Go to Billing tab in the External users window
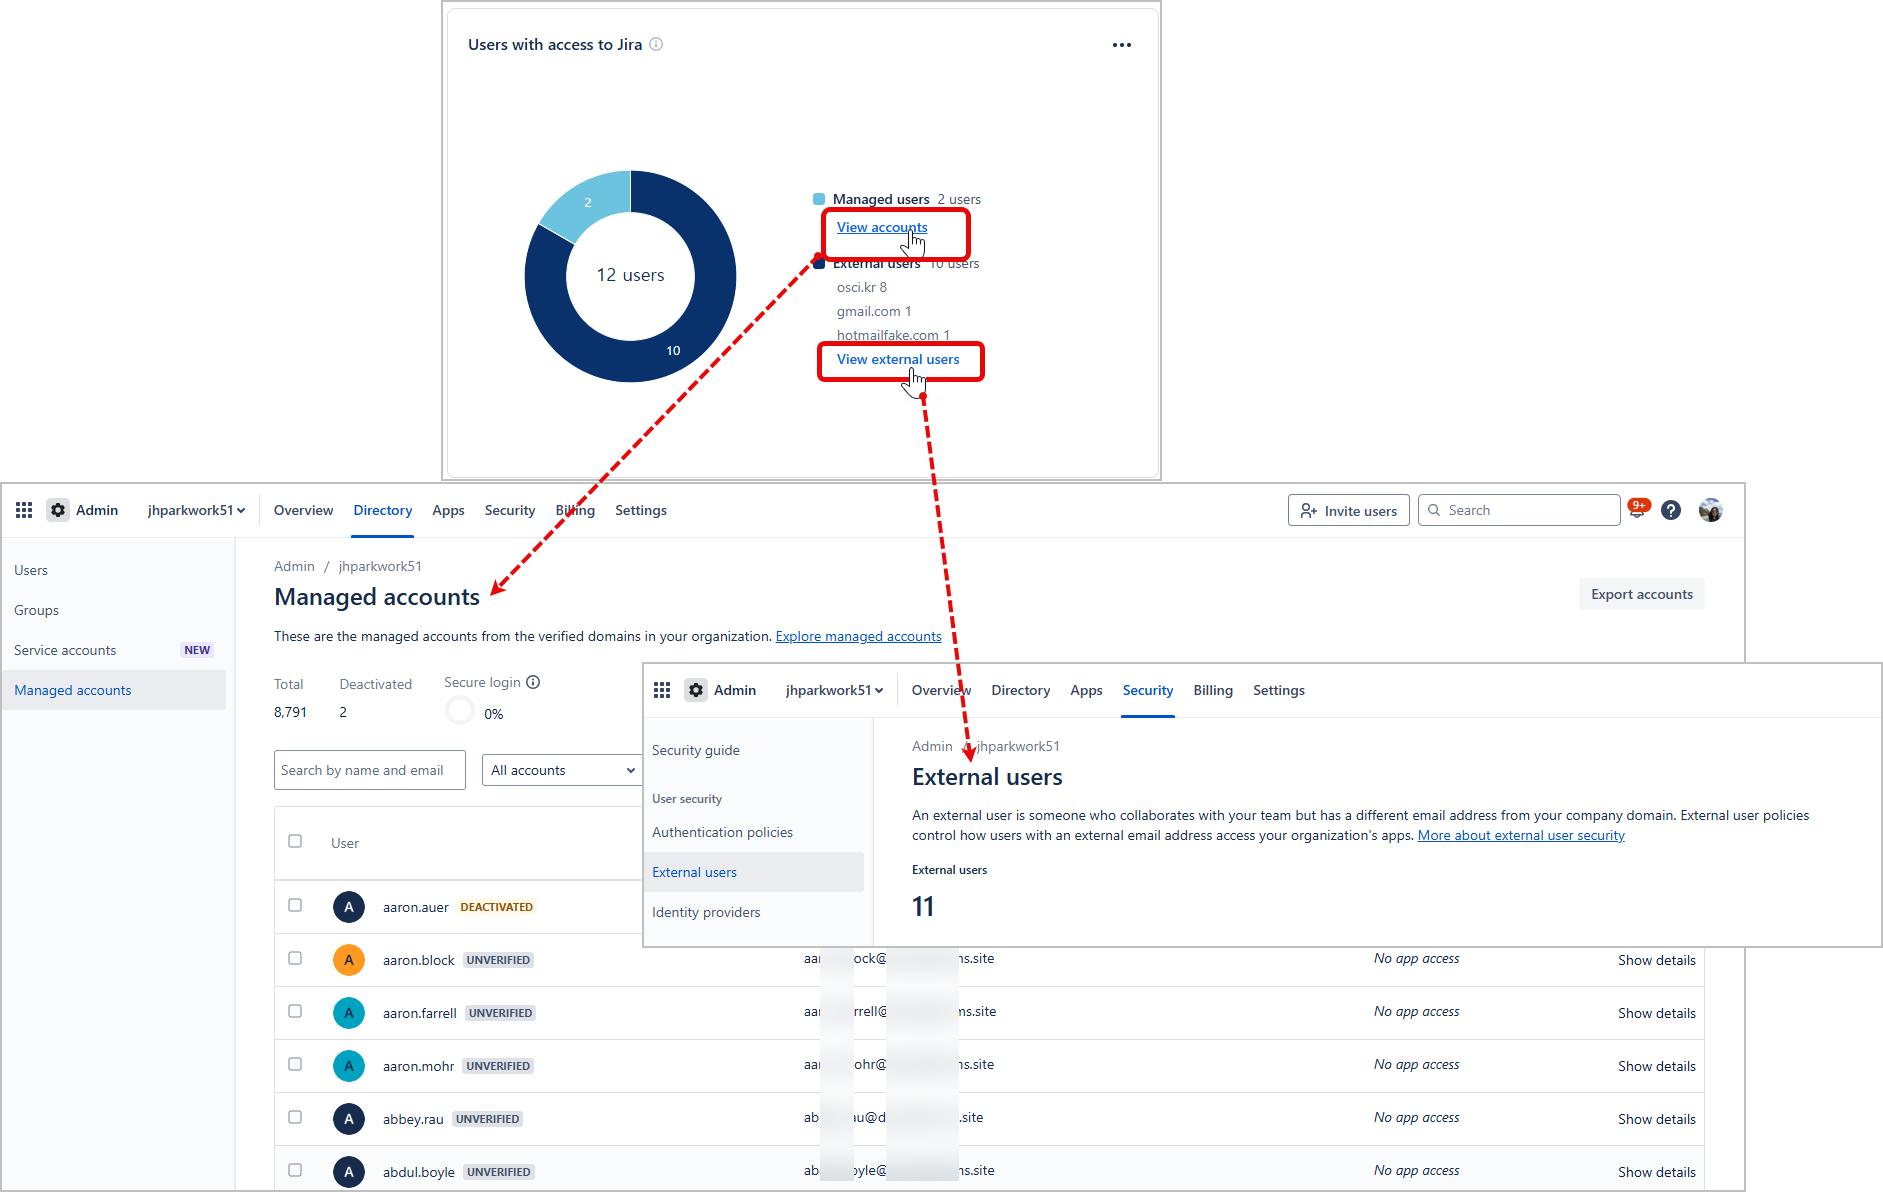The width and height of the screenshot is (1883, 1192). point(1213,690)
